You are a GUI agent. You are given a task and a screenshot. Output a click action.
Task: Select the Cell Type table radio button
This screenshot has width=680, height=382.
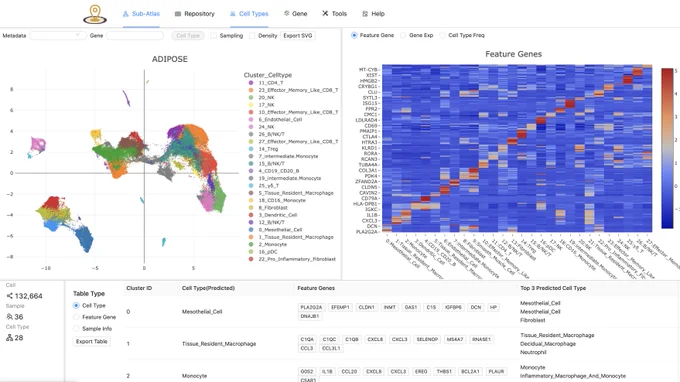point(76,306)
